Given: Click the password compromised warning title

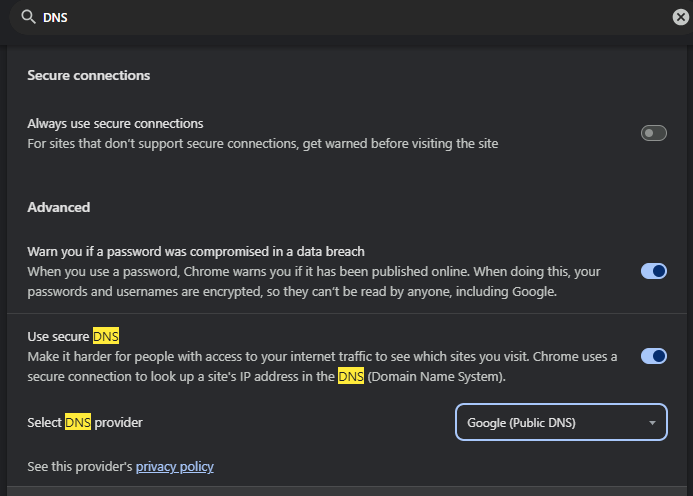Looking at the screenshot, I should click(x=195, y=251).
